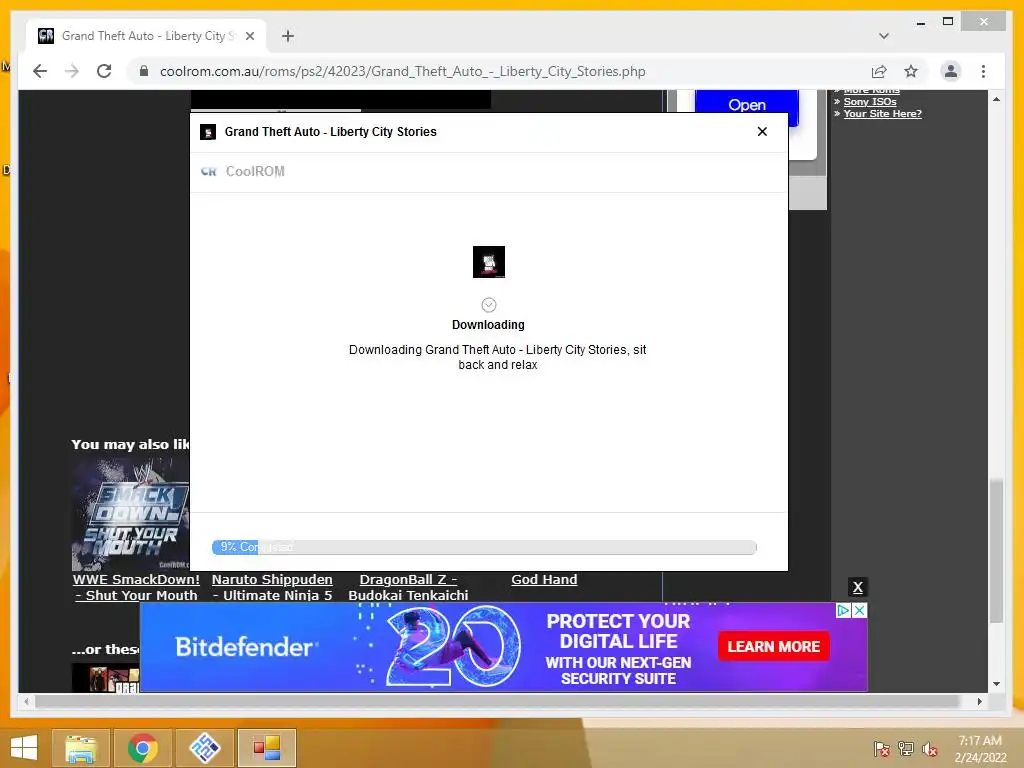Click the Bitdefender logo in the ad

[246, 647]
